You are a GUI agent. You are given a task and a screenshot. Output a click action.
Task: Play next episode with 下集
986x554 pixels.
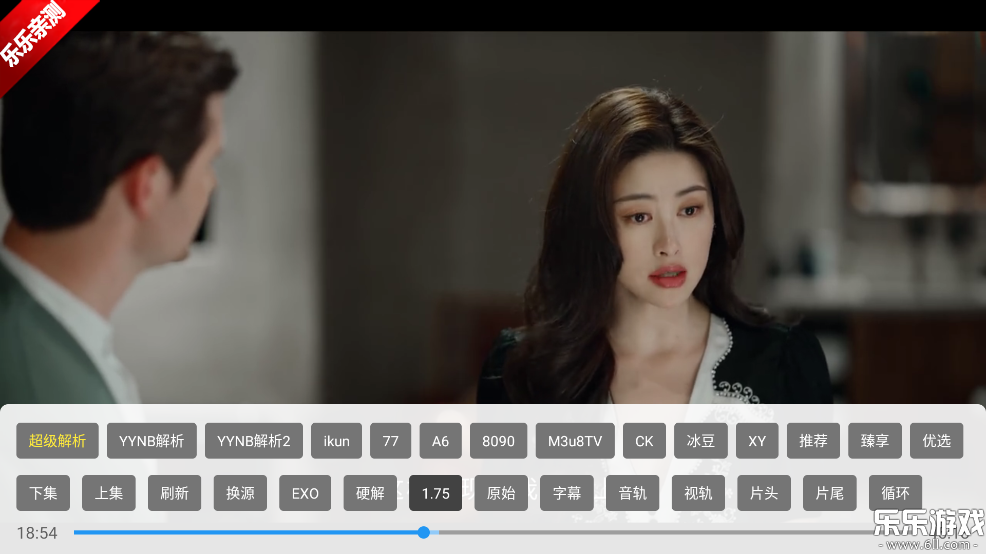point(43,493)
